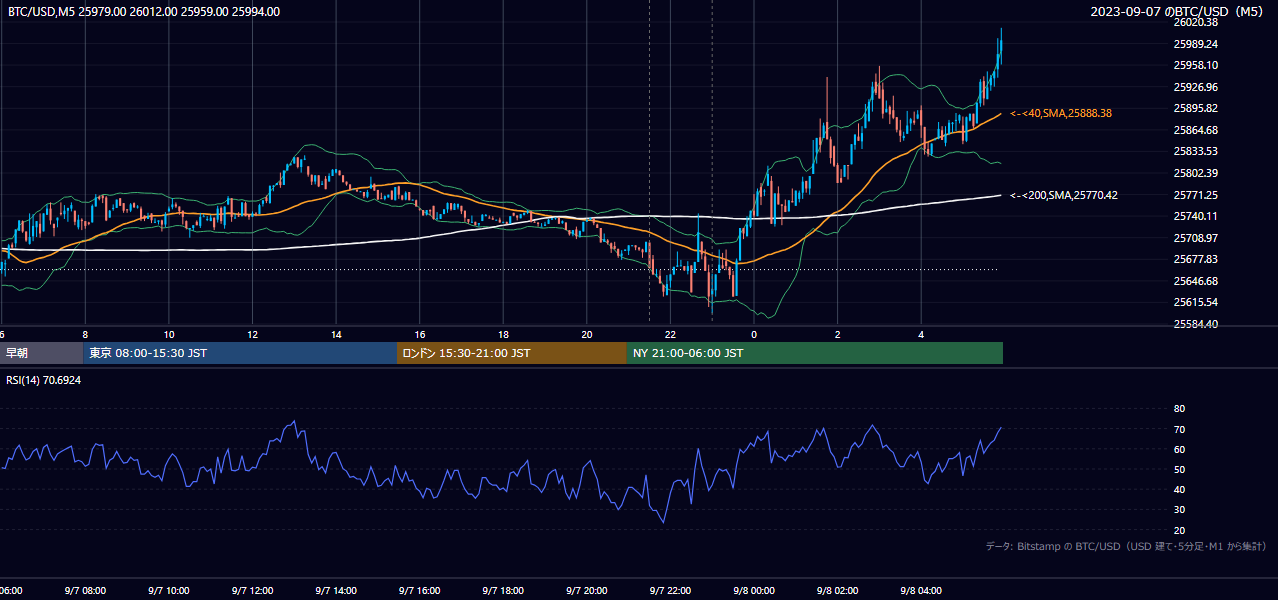Viewport: 1278px width, 600px height.
Task: Click the 9/8 04:00 bottom time label
Action: [922, 591]
